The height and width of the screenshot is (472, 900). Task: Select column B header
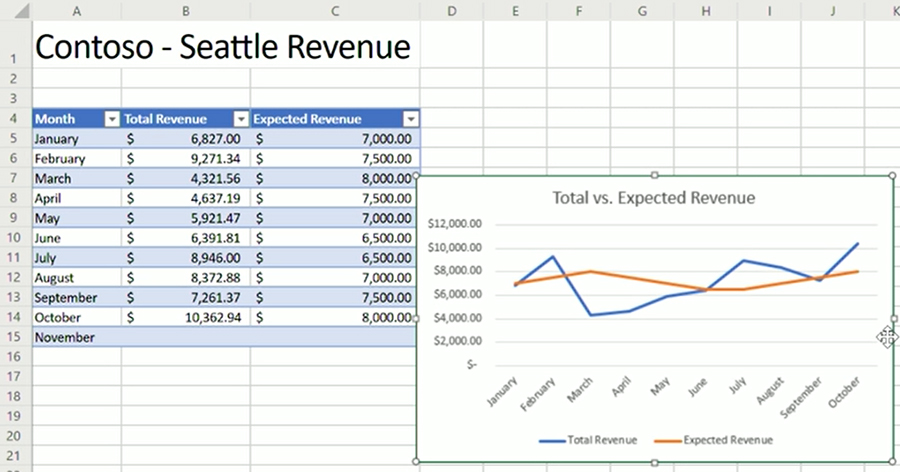click(x=186, y=9)
